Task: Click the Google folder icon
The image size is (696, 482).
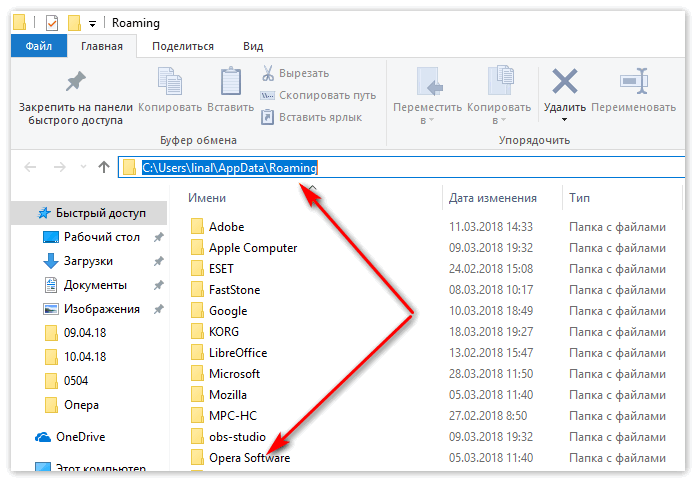Action: point(197,310)
